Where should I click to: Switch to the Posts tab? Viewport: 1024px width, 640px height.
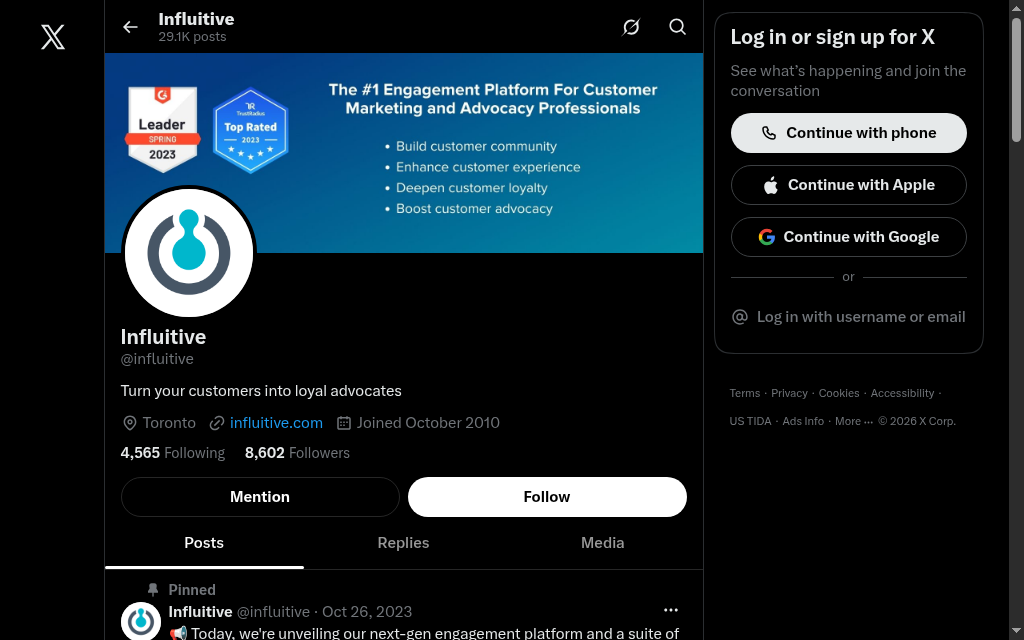tap(204, 543)
